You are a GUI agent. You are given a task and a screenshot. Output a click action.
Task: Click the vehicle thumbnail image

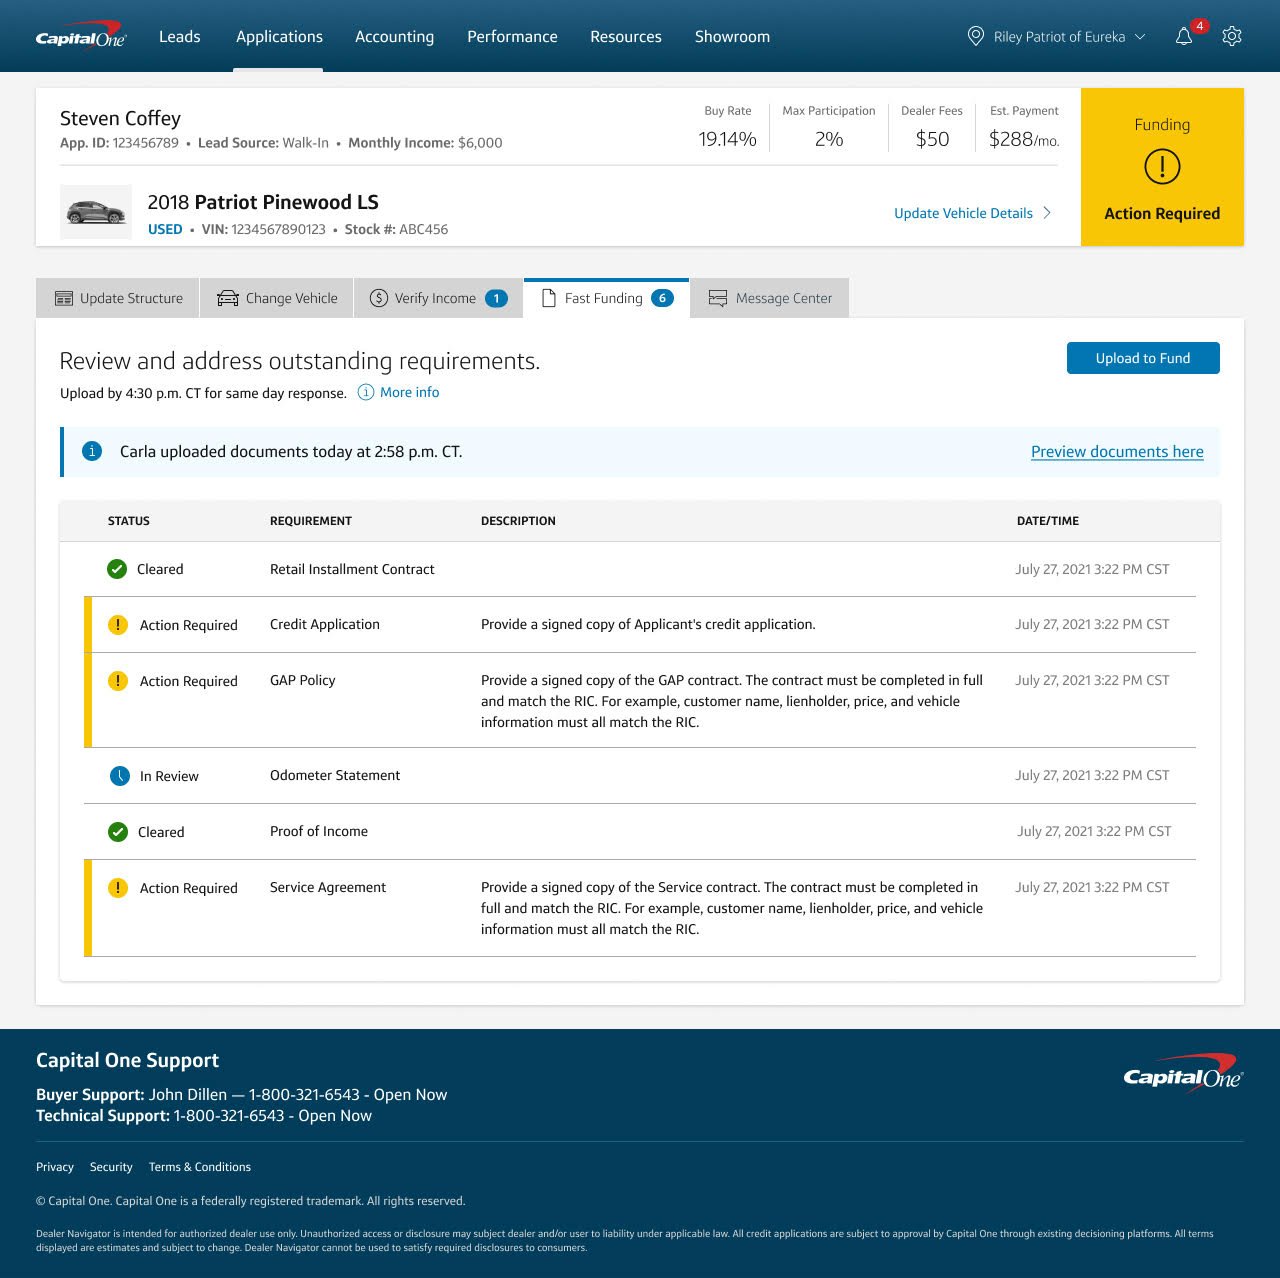96,212
